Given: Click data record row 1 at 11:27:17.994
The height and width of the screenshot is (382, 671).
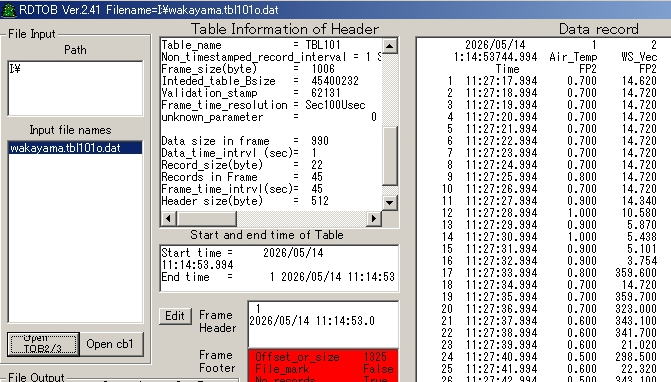Looking at the screenshot, I should 552,81.
